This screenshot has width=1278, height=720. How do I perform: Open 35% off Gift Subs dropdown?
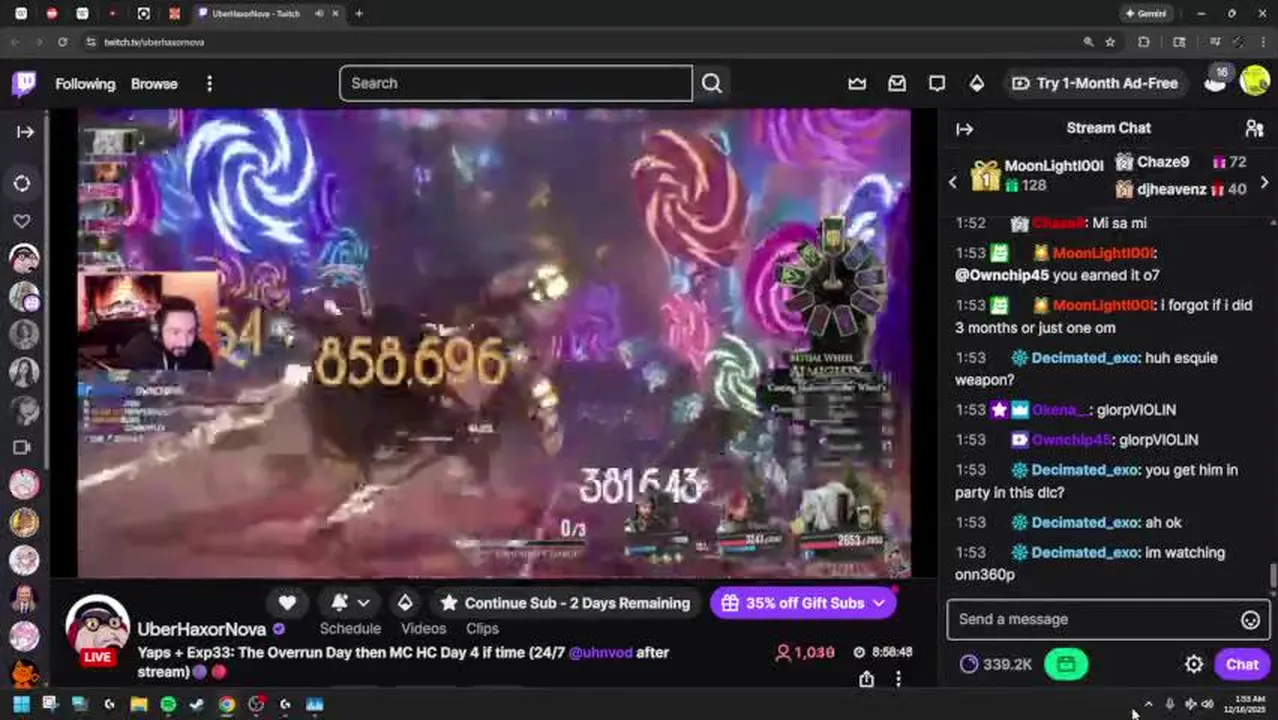803,603
